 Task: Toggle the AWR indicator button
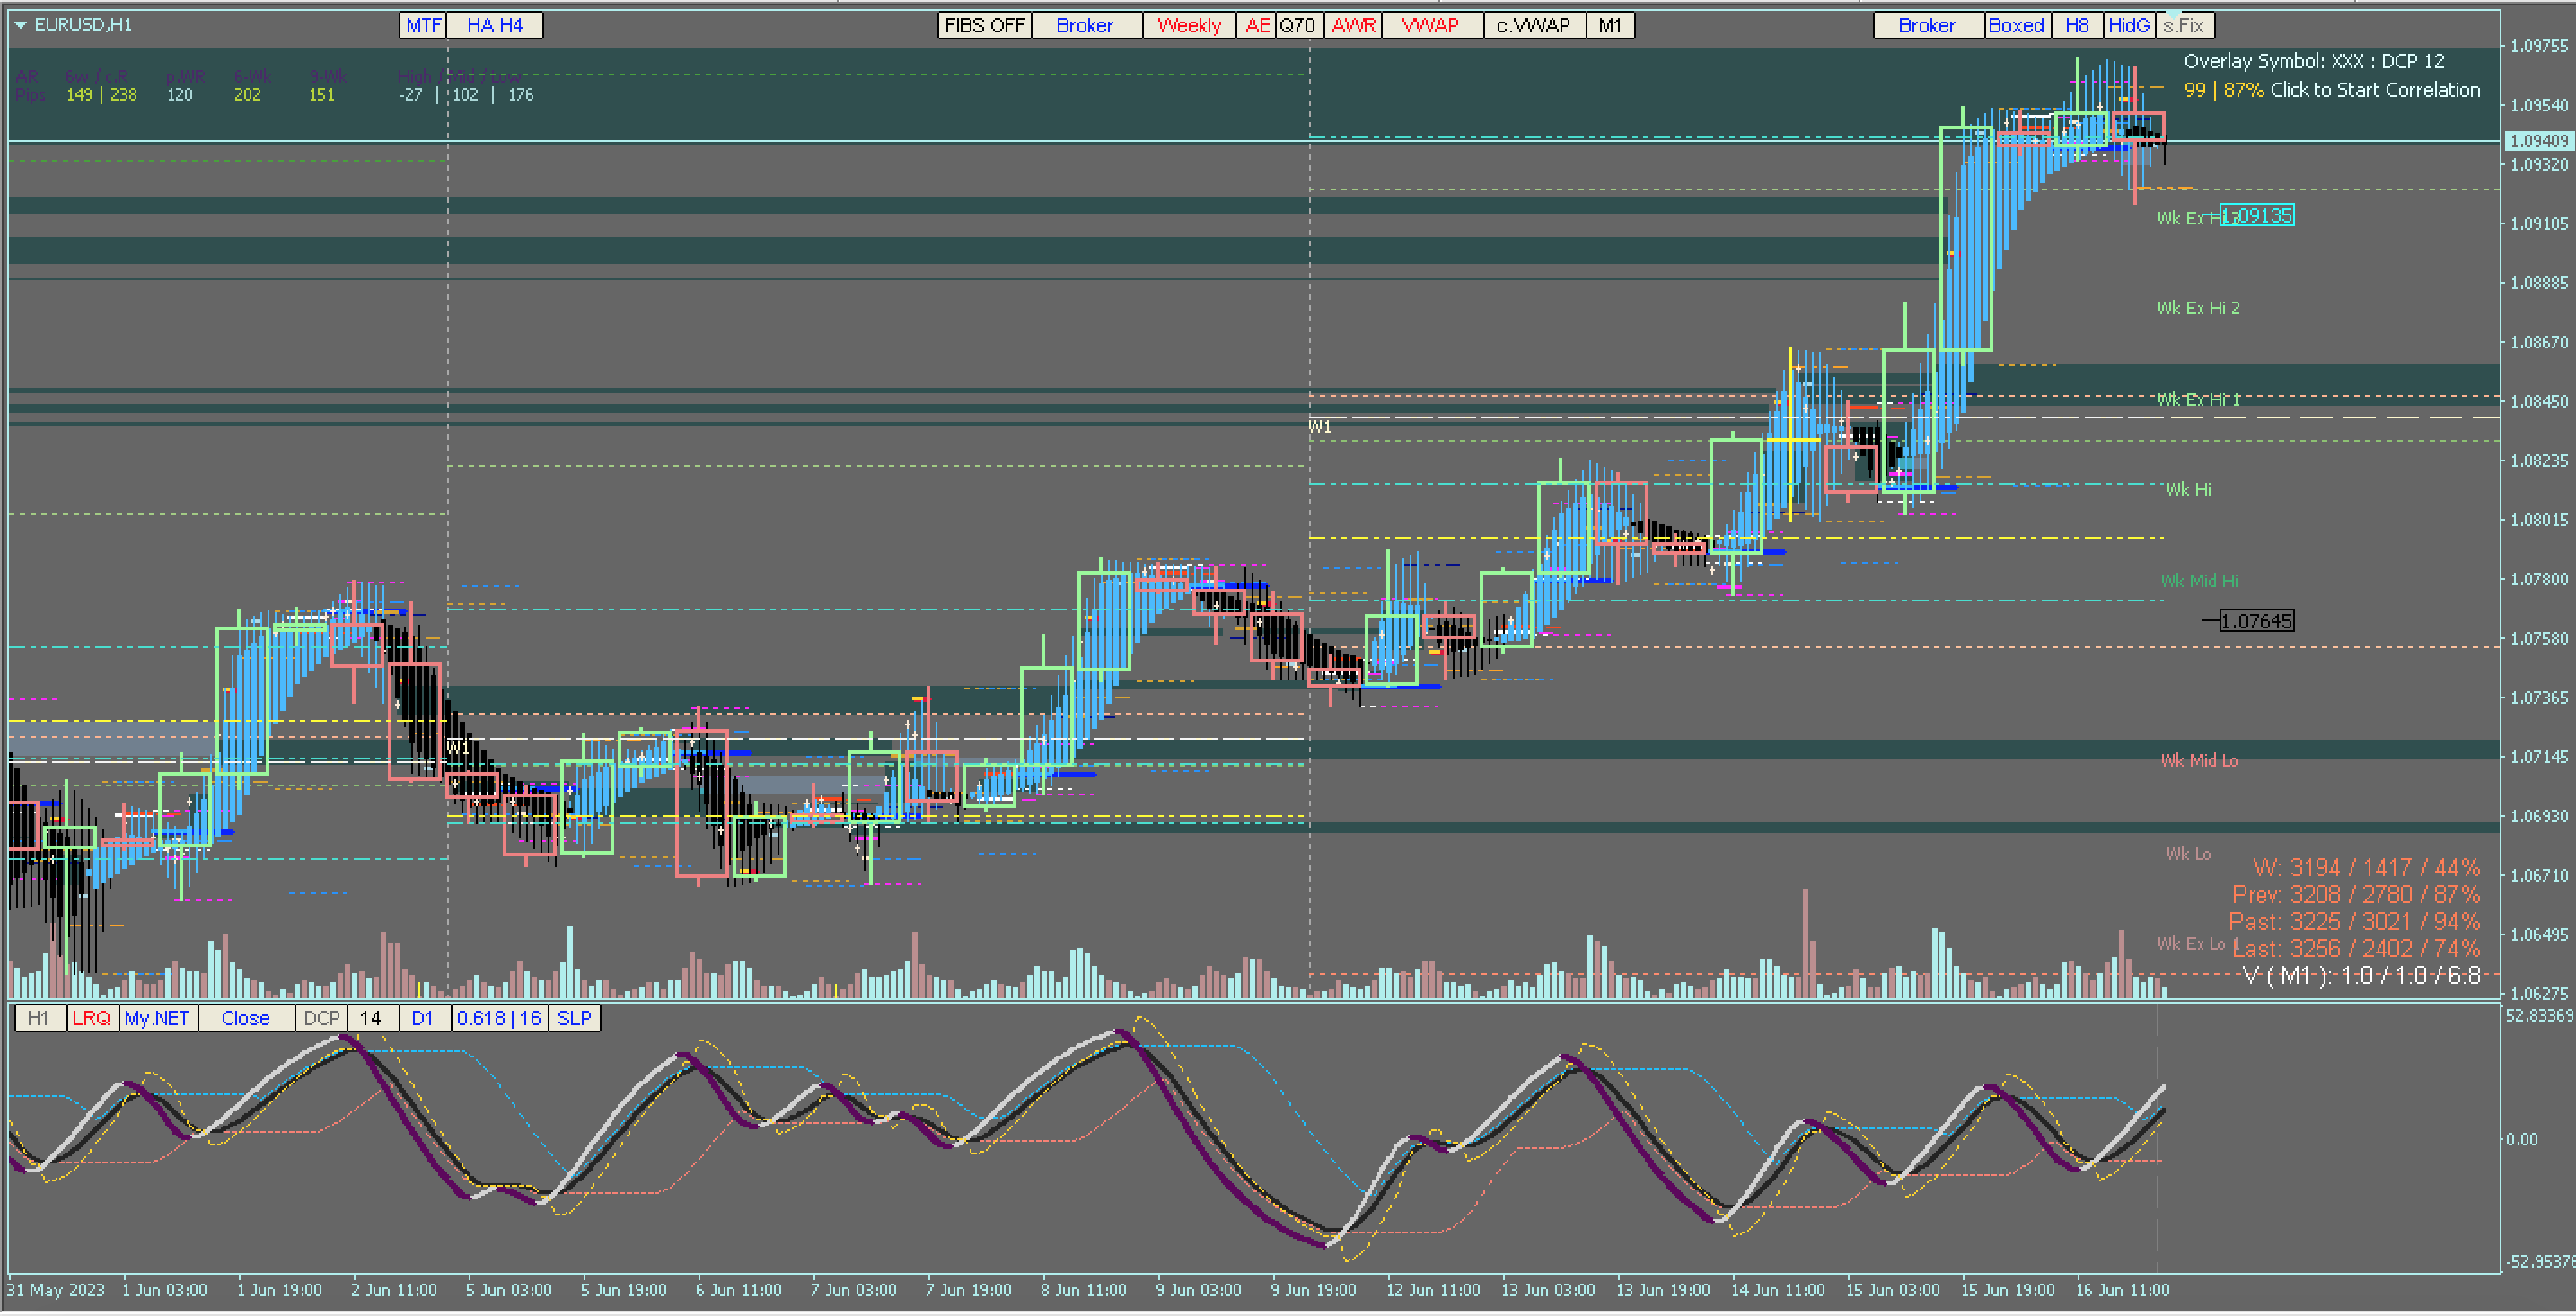1353,25
